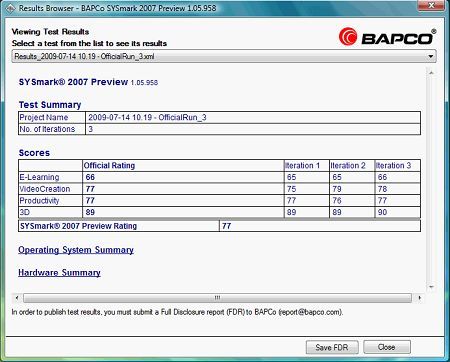Screen dimensions: 450x362
Task: Click E-Learning official rating 66
Action: click(x=90, y=177)
